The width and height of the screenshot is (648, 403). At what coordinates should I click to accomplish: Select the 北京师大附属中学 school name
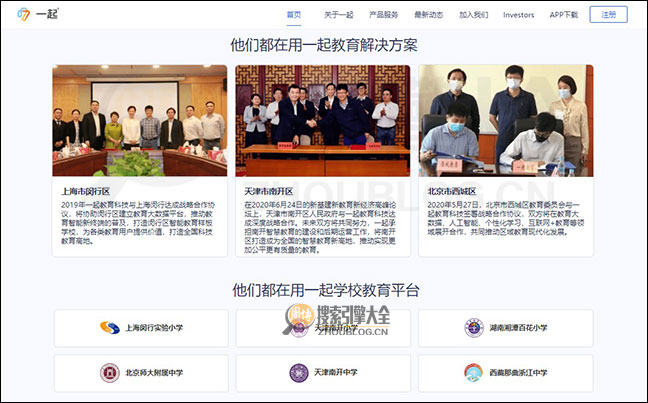[154, 373]
